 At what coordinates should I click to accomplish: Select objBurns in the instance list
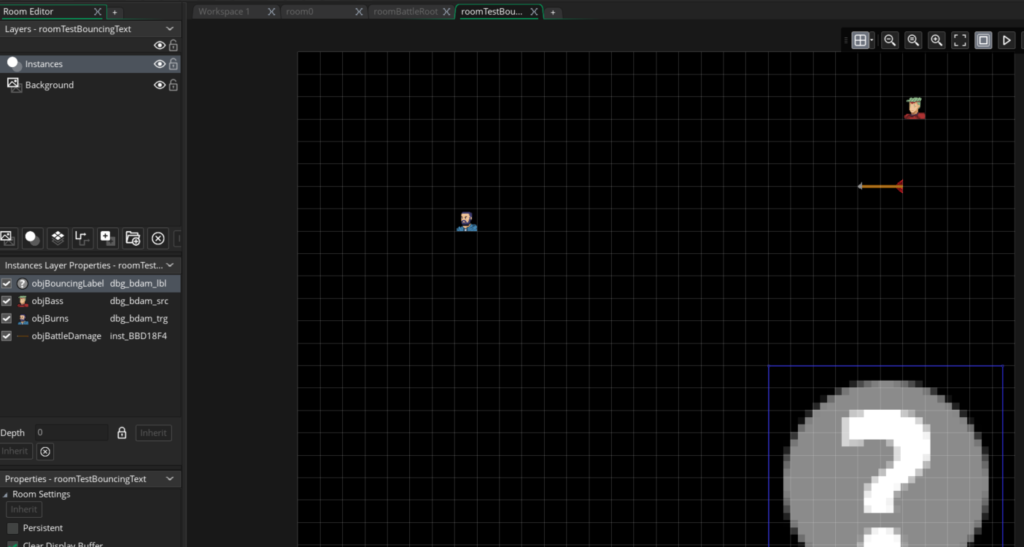pos(50,319)
